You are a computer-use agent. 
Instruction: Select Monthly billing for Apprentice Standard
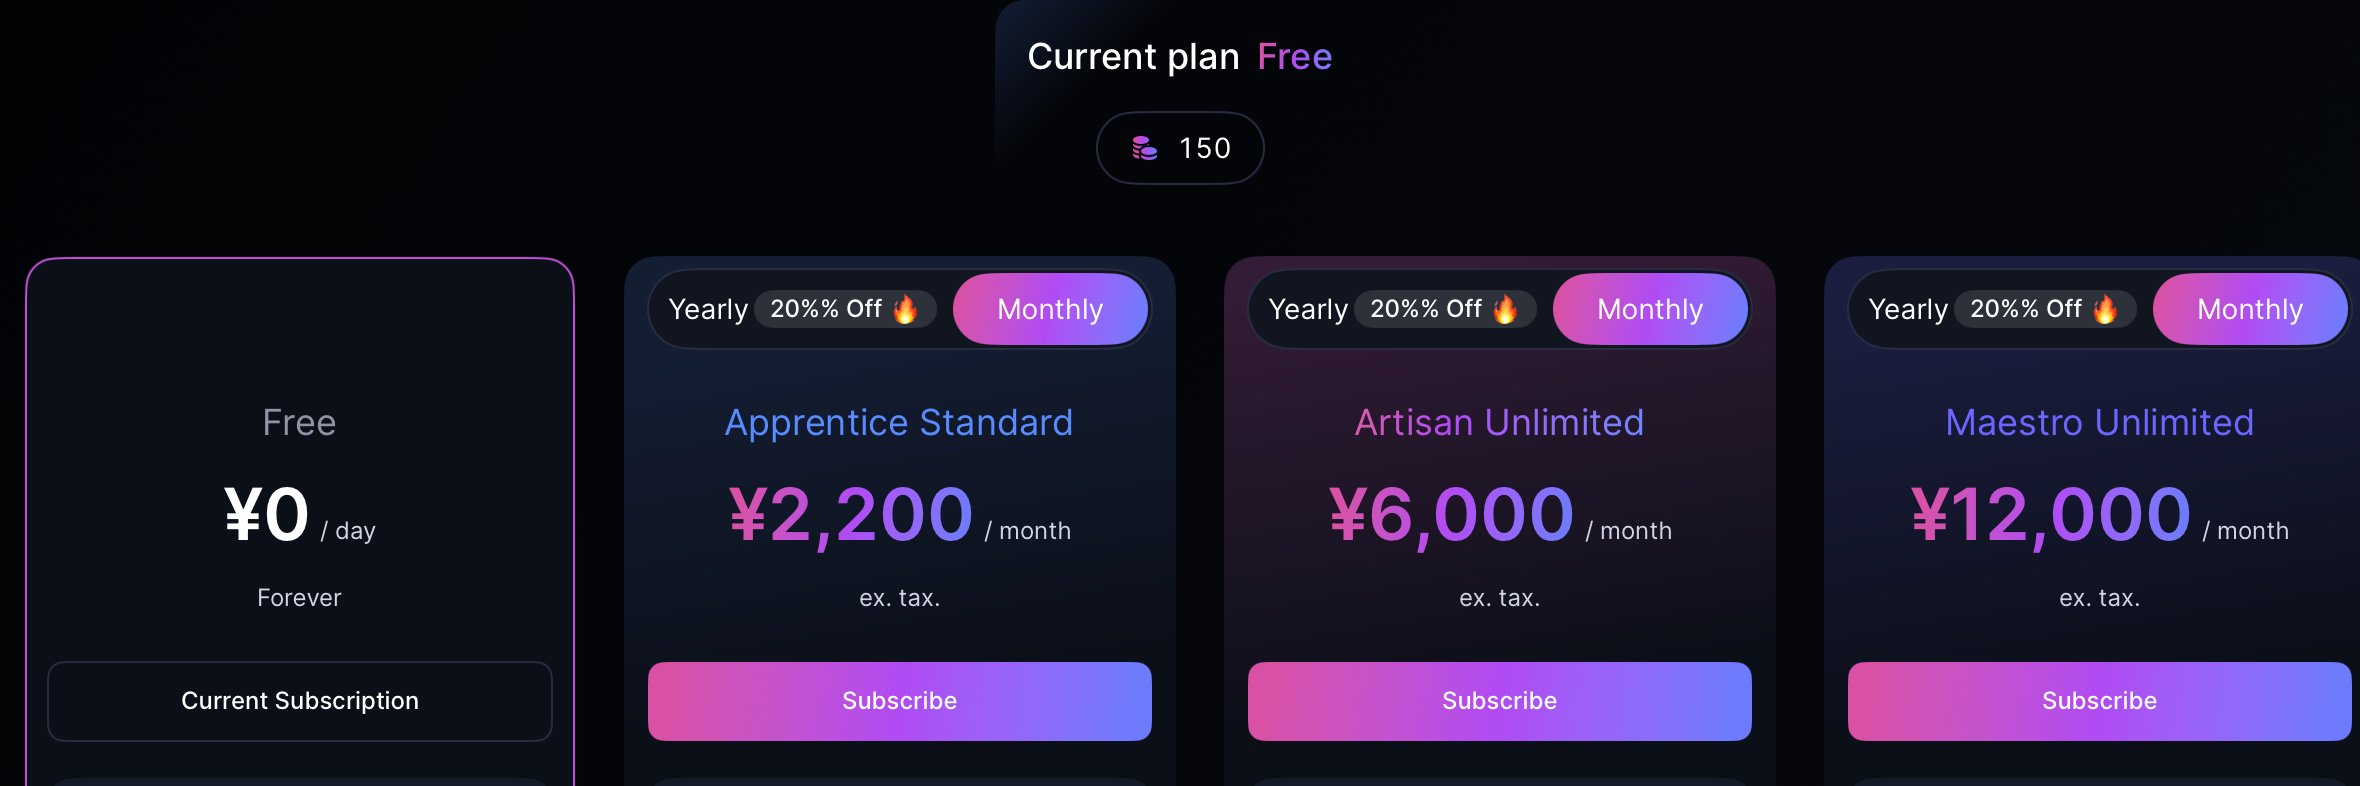click(x=1050, y=309)
